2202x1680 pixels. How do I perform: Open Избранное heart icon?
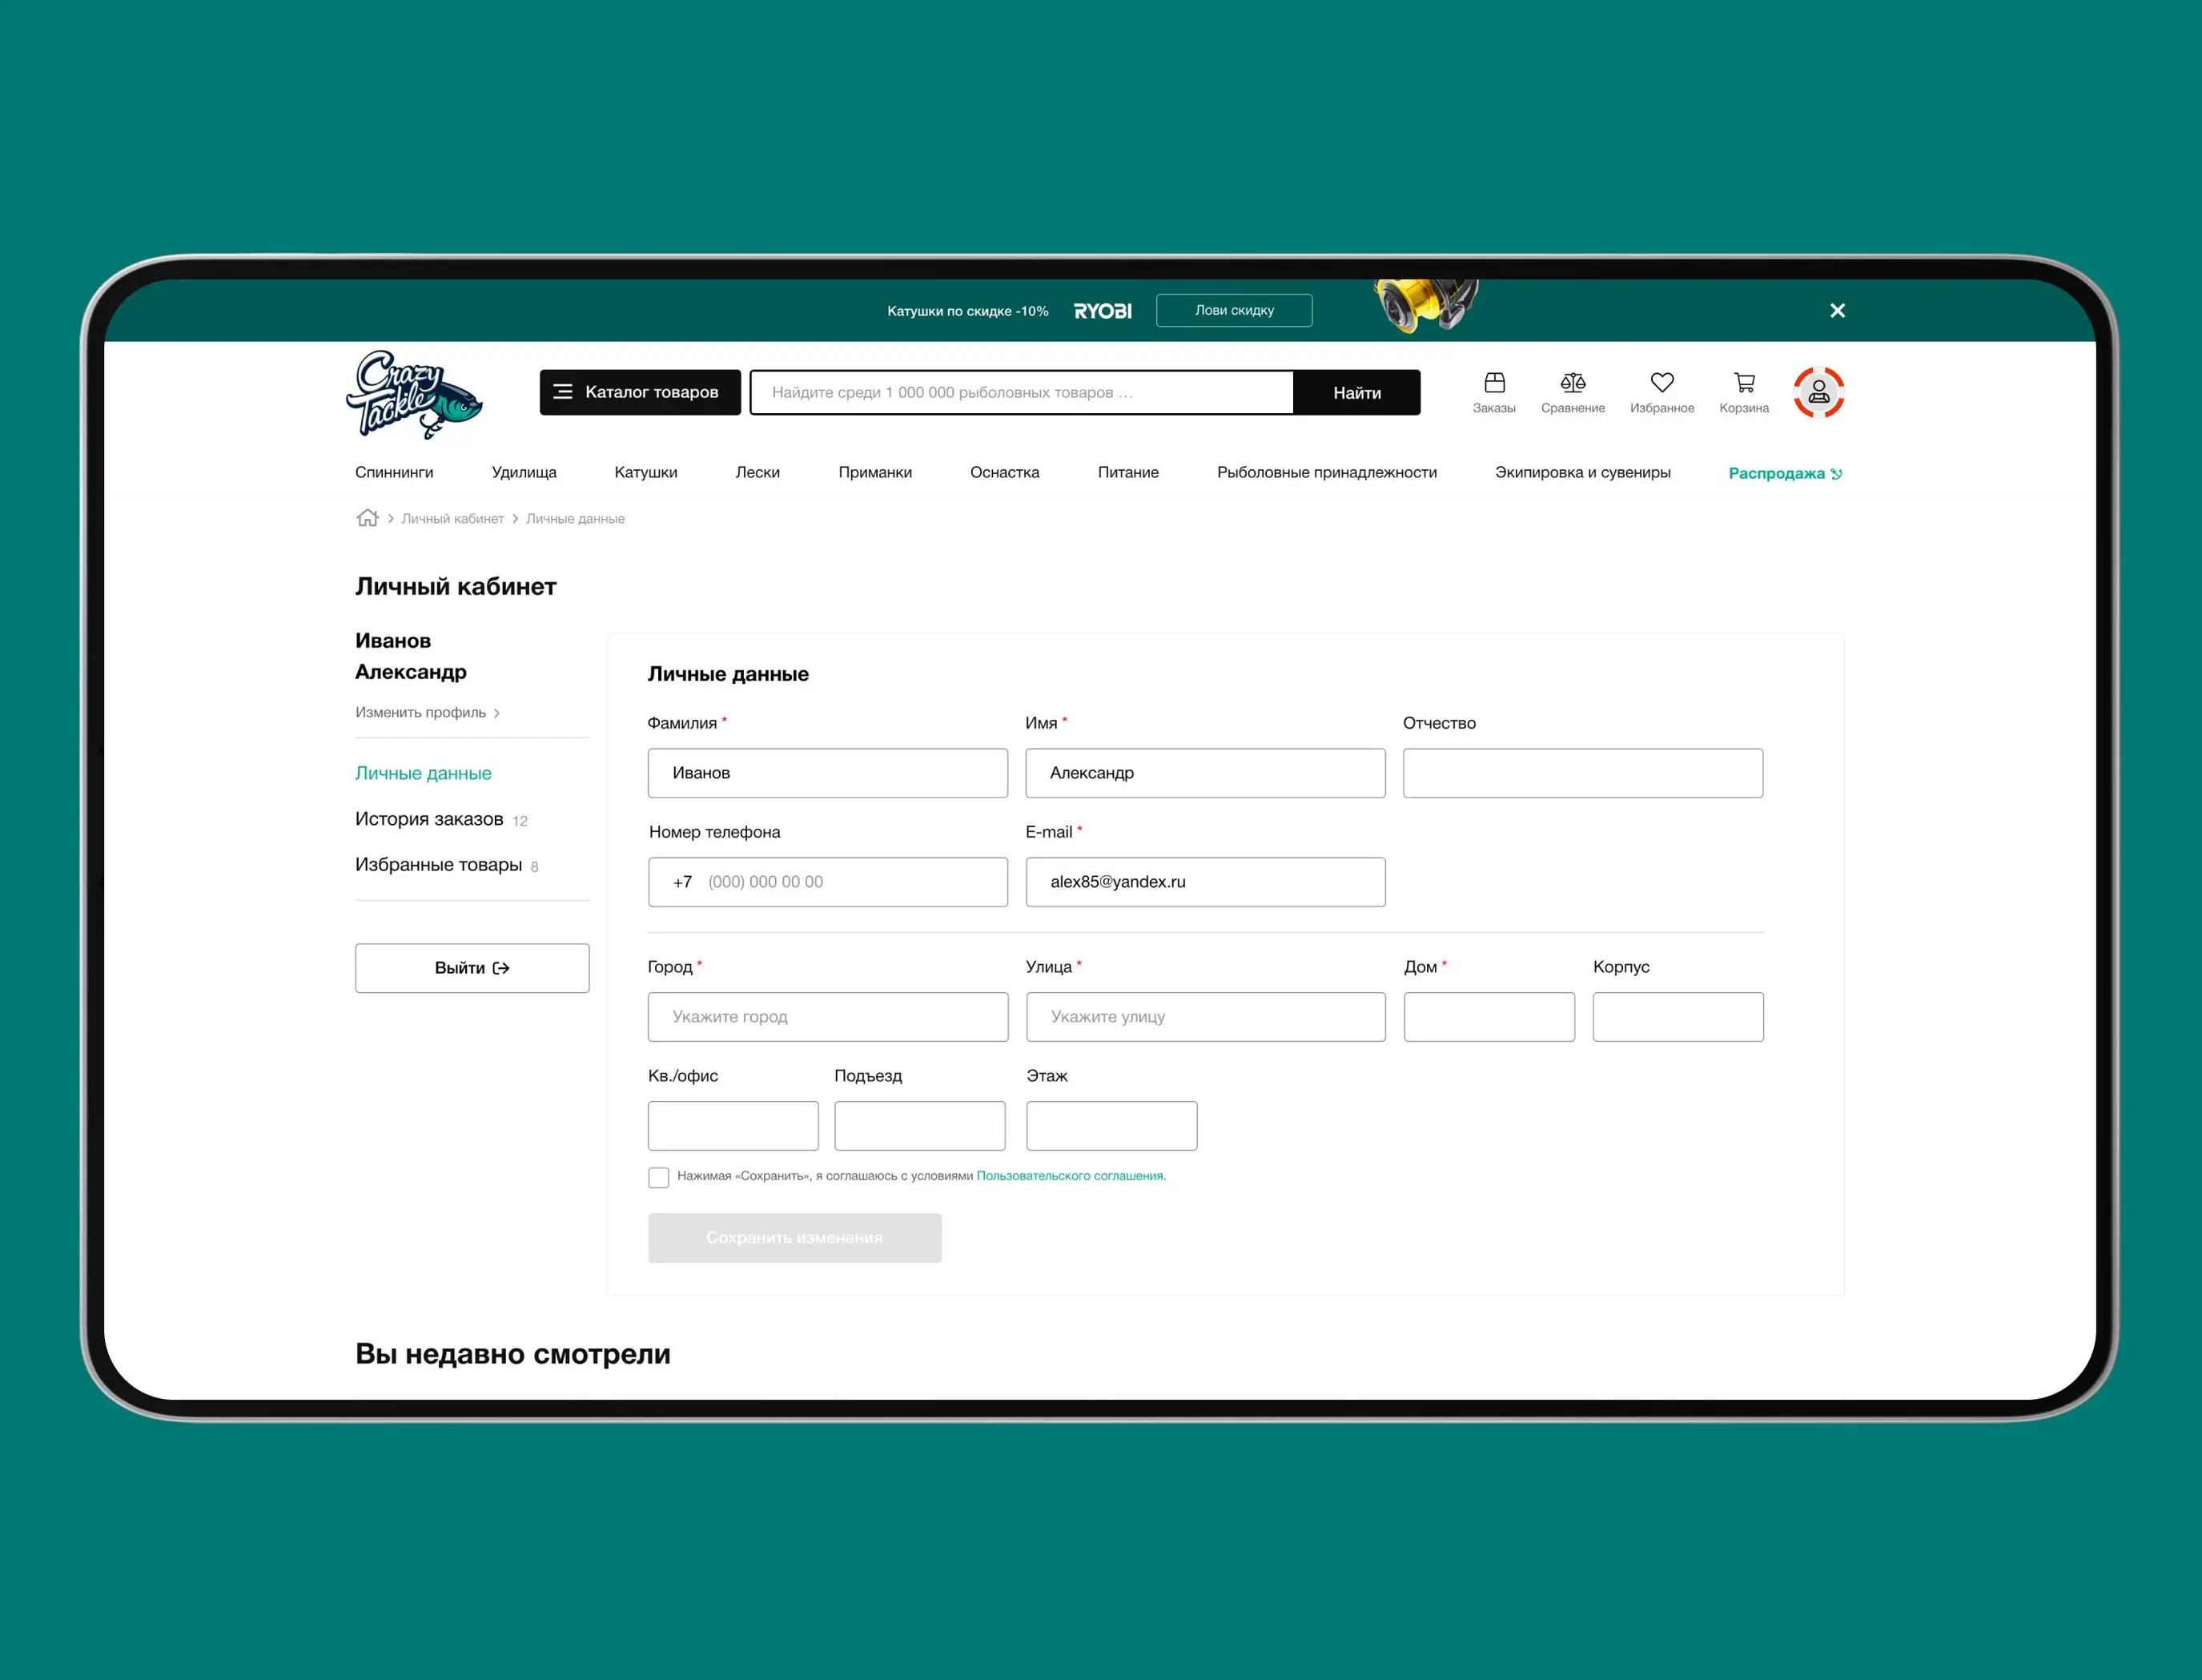(x=1661, y=391)
